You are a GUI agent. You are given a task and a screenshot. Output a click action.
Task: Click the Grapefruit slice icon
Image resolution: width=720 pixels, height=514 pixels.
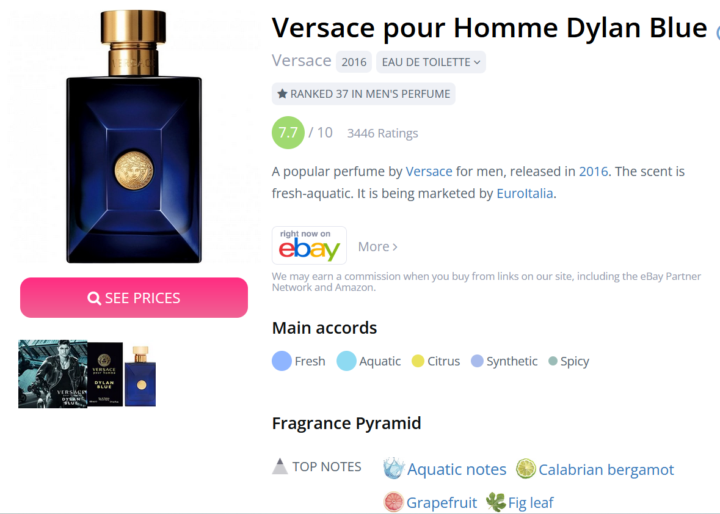pos(394,502)
